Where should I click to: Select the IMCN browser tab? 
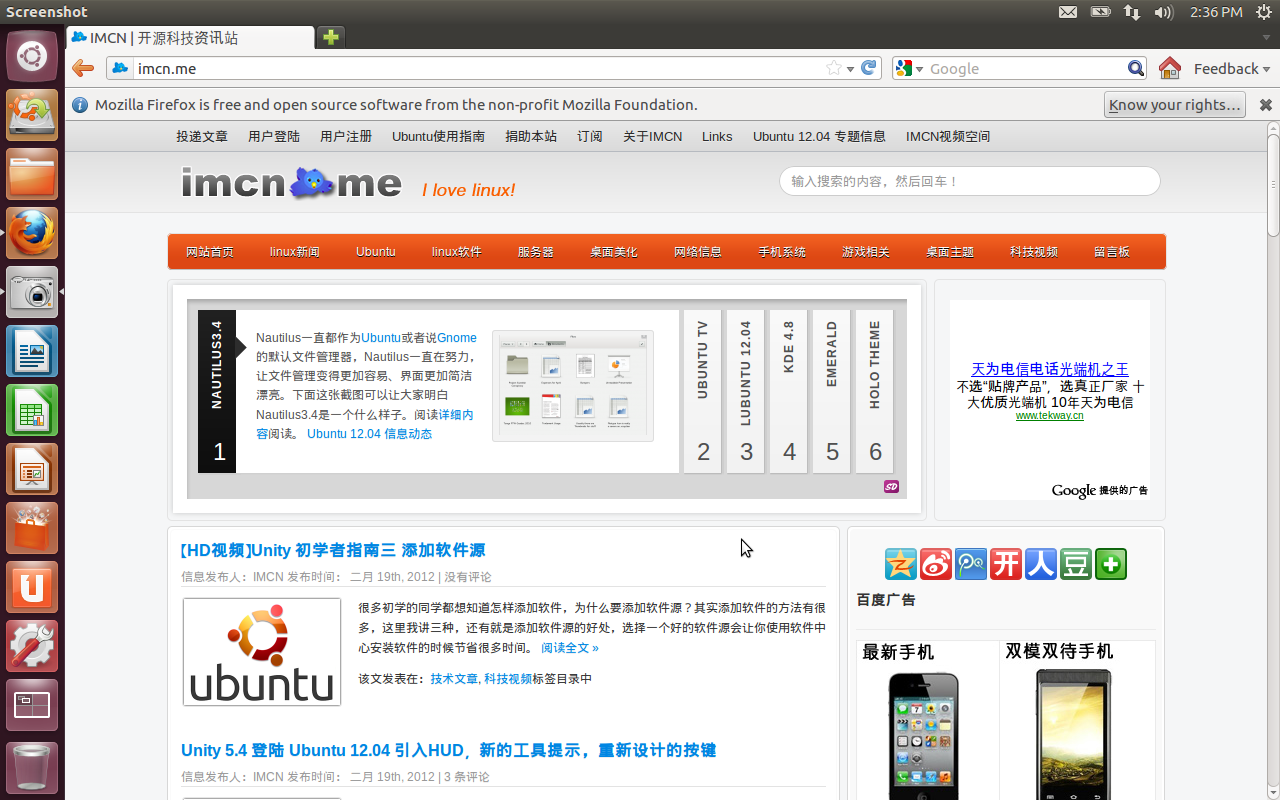click(190, 38)
